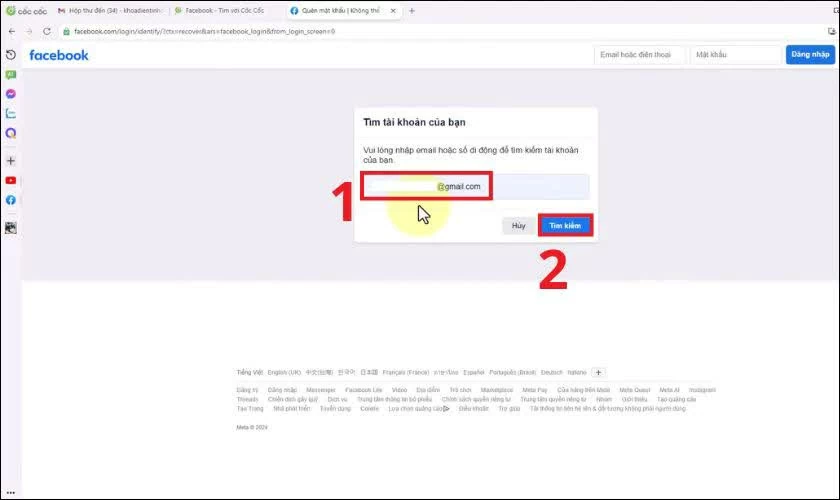Open the Facebook shortcut in the sidebar
This screenshot has height=500, width=840.
[10, 200]
